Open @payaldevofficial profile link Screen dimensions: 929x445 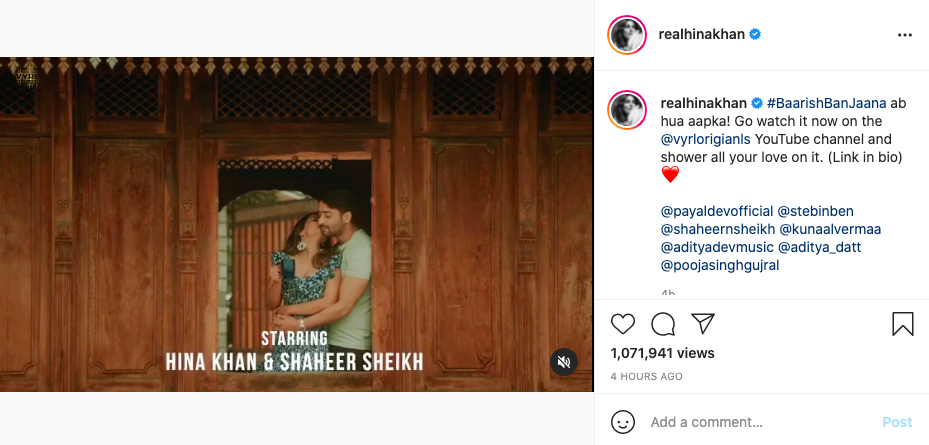click(717, 212)
